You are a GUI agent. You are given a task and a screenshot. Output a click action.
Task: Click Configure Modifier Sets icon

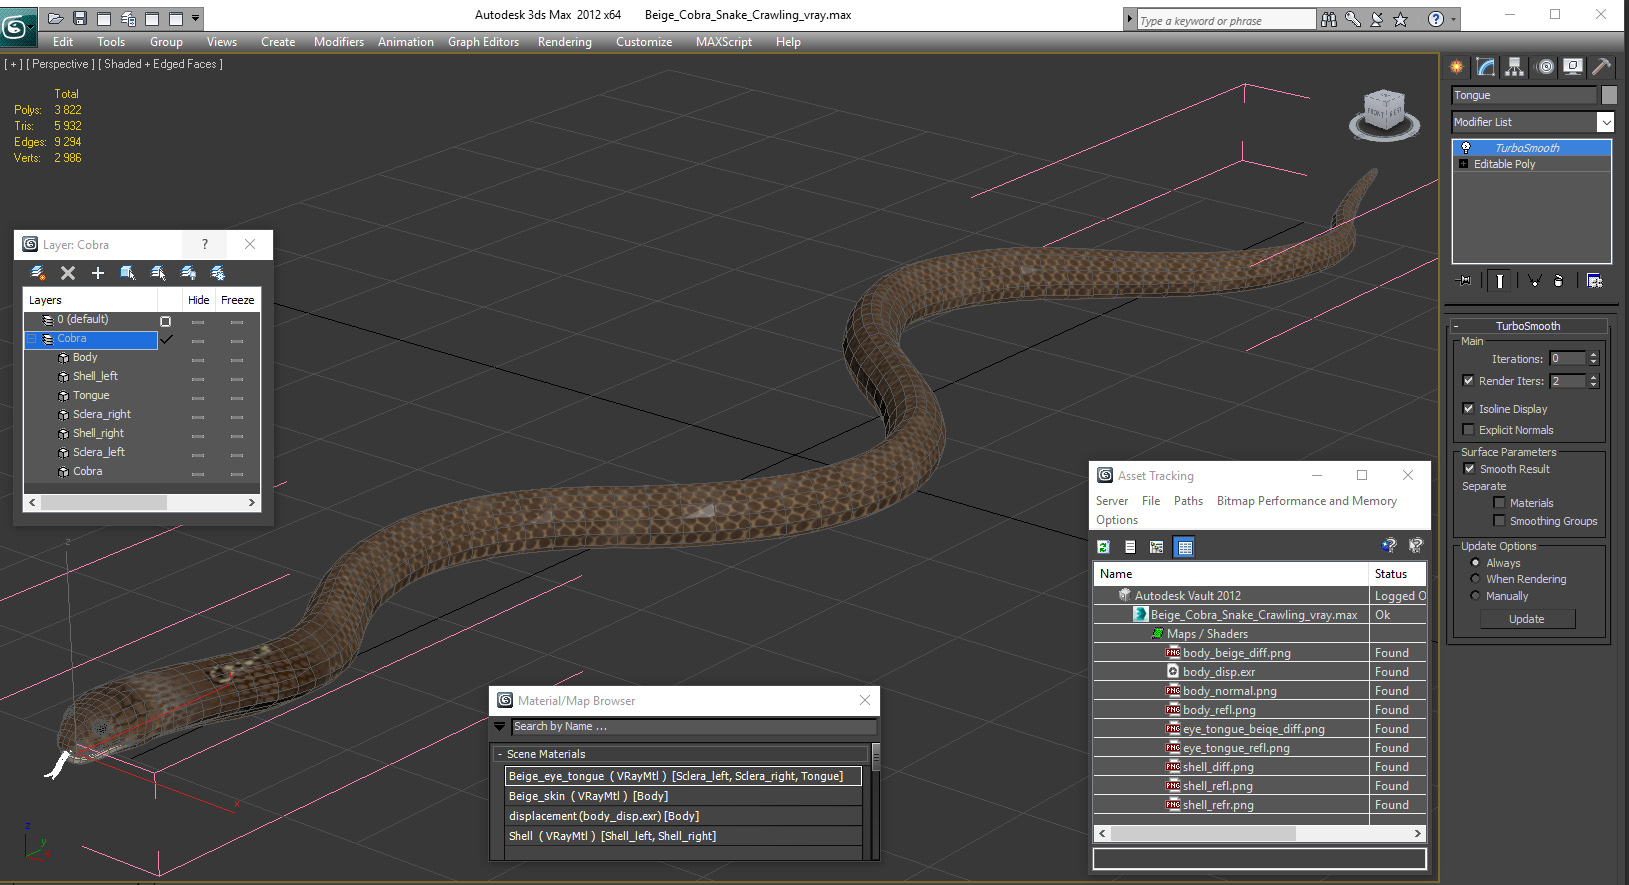click(x=1594, y=281)
